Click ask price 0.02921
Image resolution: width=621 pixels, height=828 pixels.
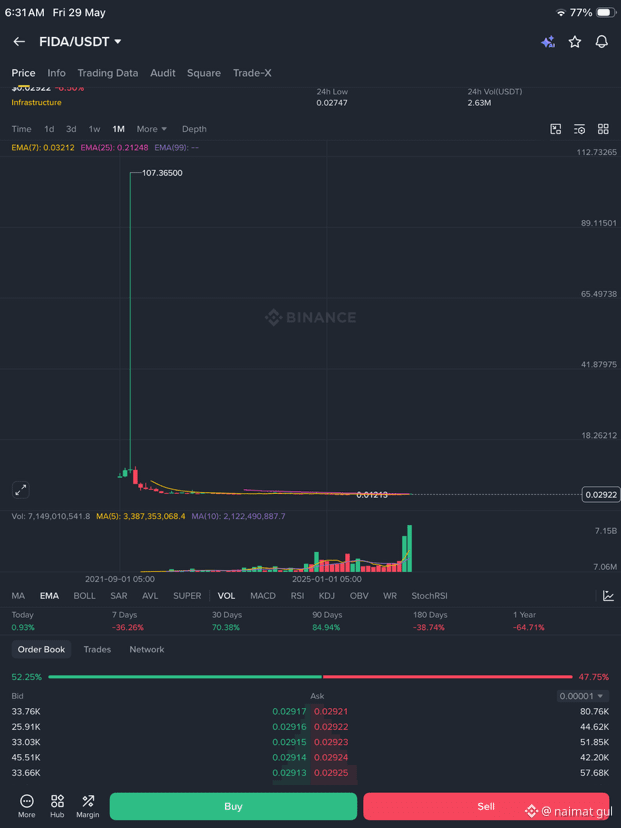pos(331,711)
